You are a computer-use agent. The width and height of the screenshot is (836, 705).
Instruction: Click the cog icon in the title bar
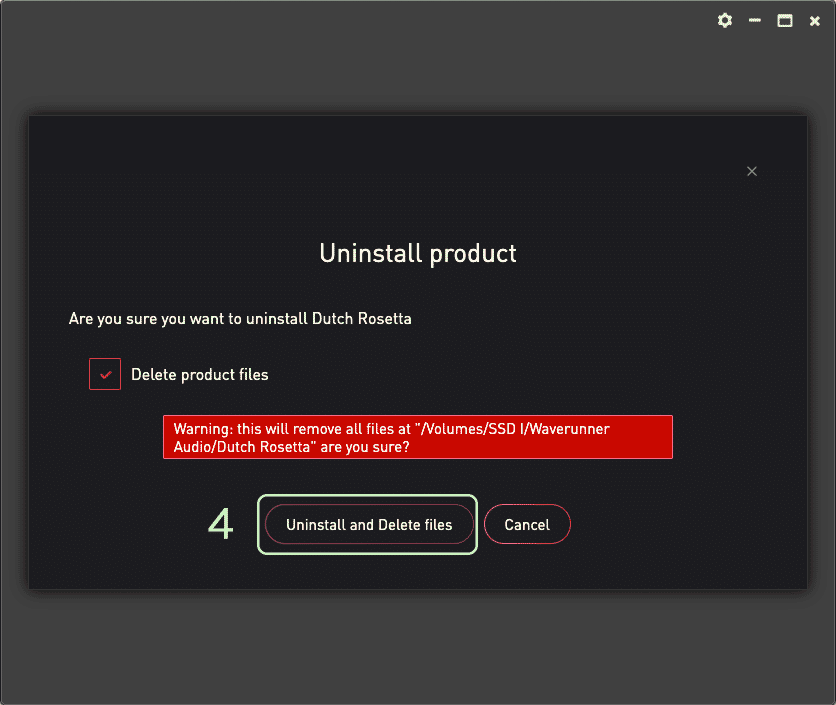725,21
